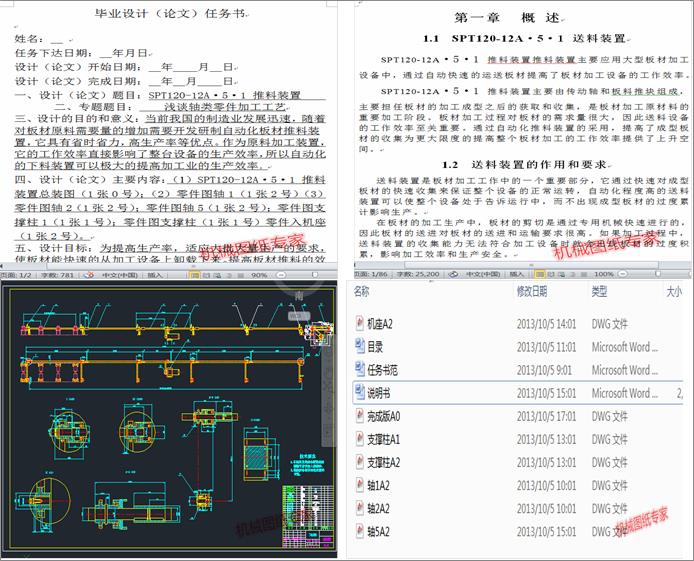The image size is (694, 561).
Task: Toggle 插入 insert mode in right Word
Action: [x=517, y=274]
